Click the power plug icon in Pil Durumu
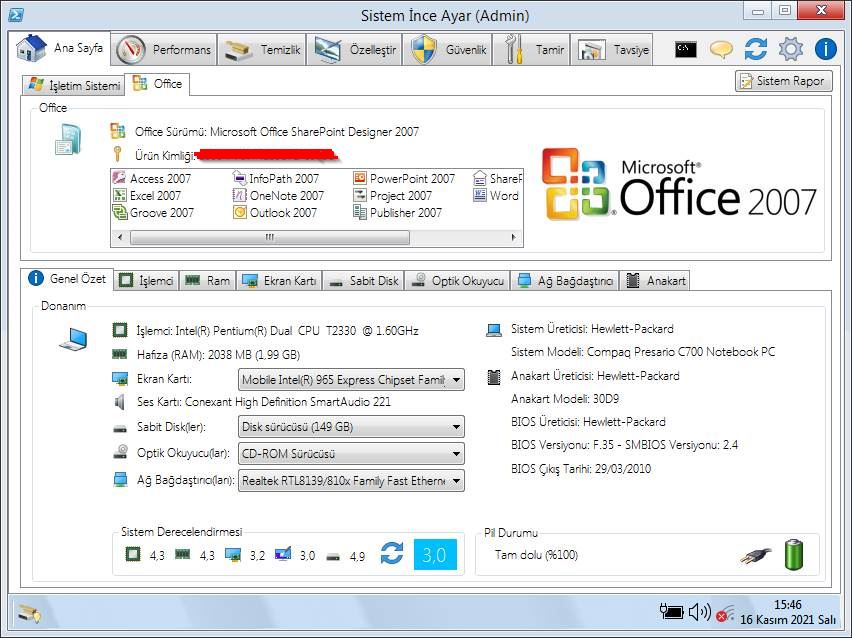852x638 pixels. coord(755,555)
